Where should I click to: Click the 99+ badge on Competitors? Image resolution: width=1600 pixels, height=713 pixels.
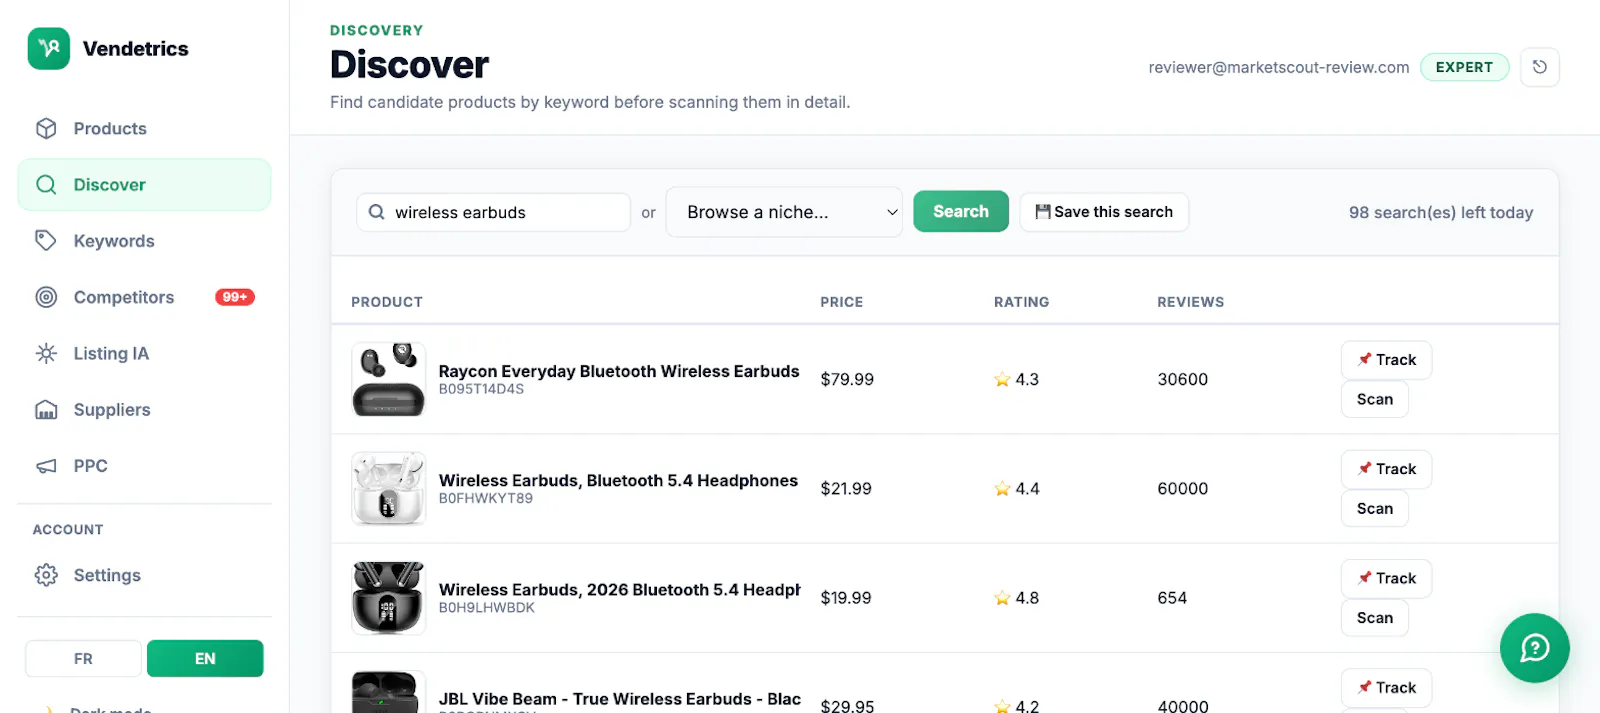[x=235, y=297]
